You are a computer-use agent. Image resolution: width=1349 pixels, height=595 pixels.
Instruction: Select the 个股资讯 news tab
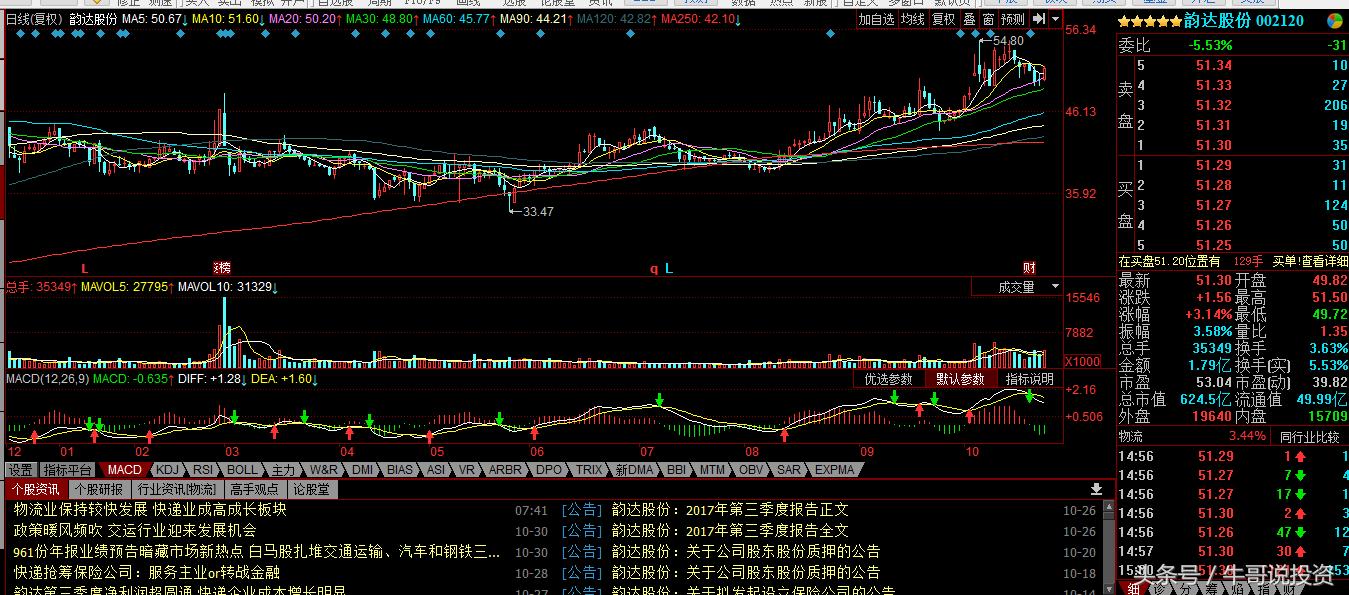37,489
